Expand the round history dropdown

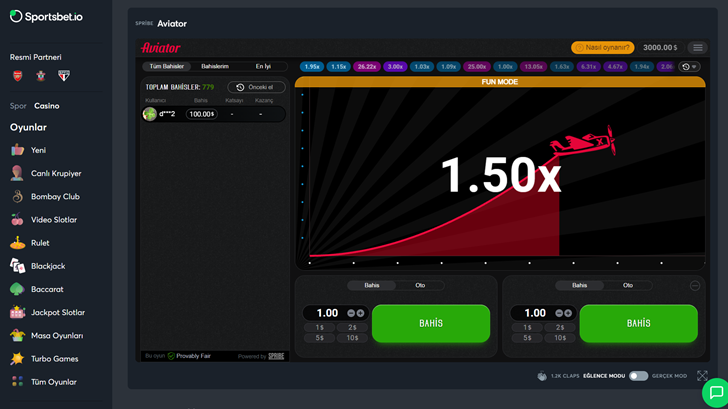pyautogui.click(x=689, y=67)
